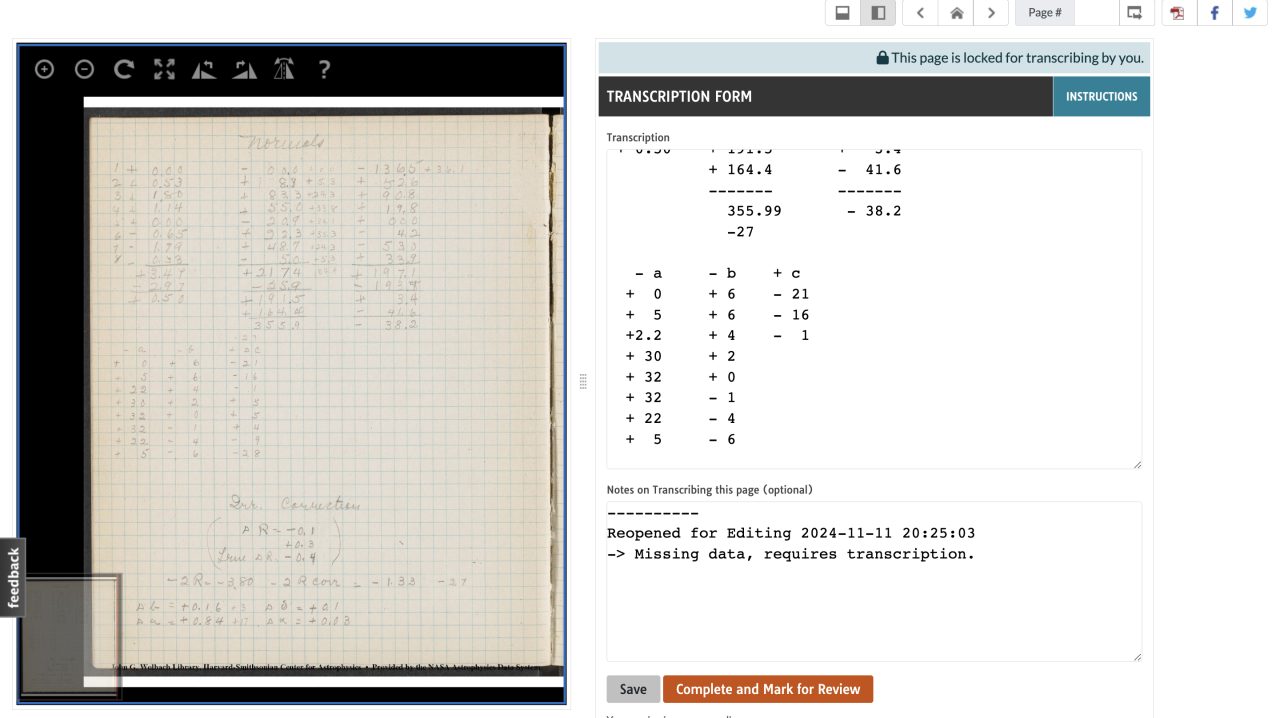Screen dimensions: 1280x718
Task: Click Complete and Mark for Review
Action: click(x=768, y=689)
